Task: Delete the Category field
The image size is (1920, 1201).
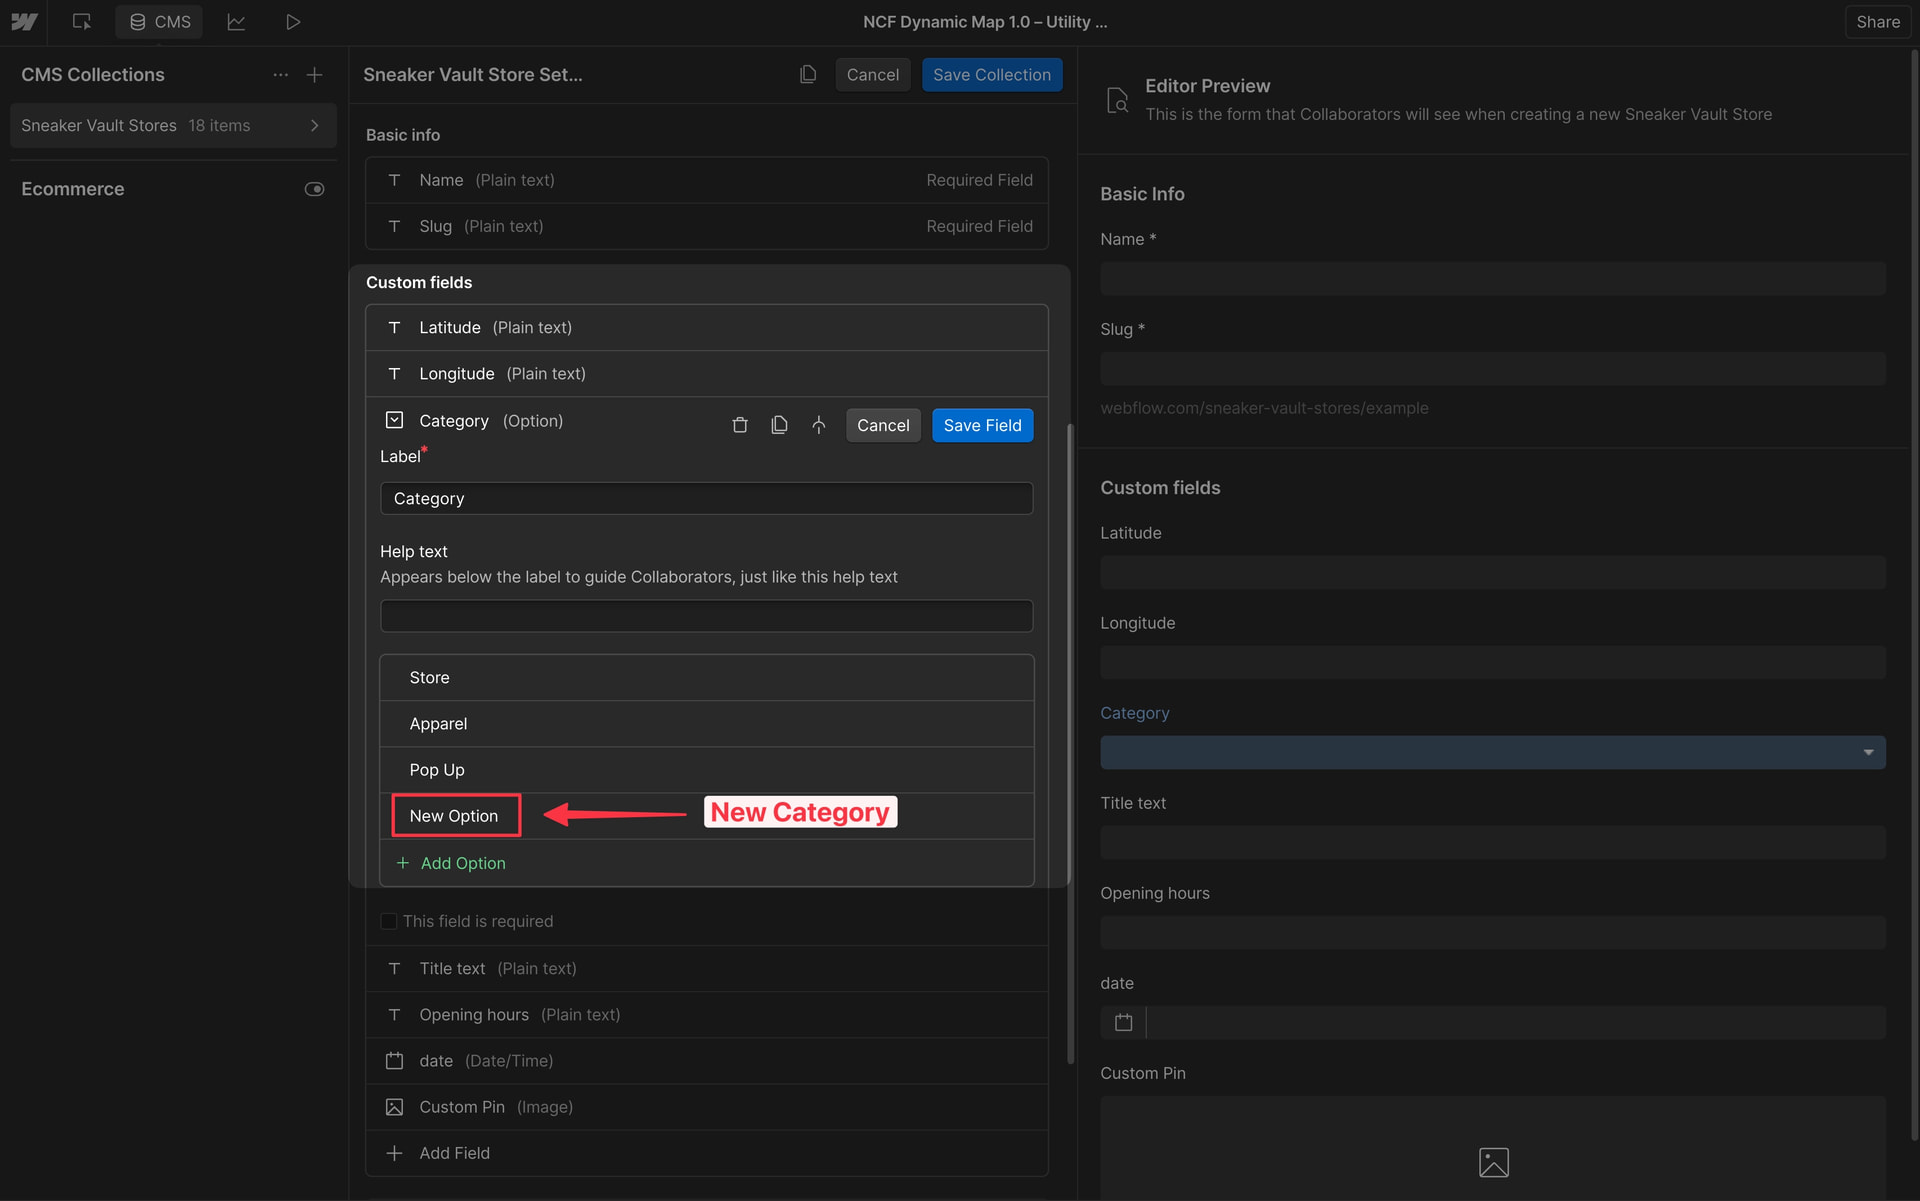Action: [740, 425]
